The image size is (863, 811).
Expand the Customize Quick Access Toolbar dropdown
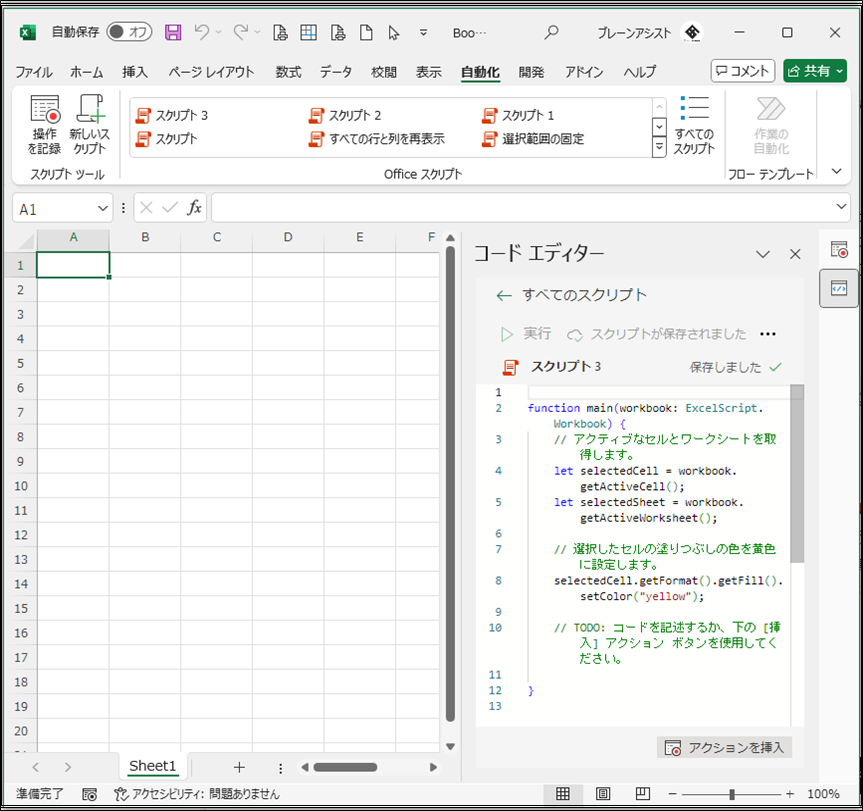[423, 32]
